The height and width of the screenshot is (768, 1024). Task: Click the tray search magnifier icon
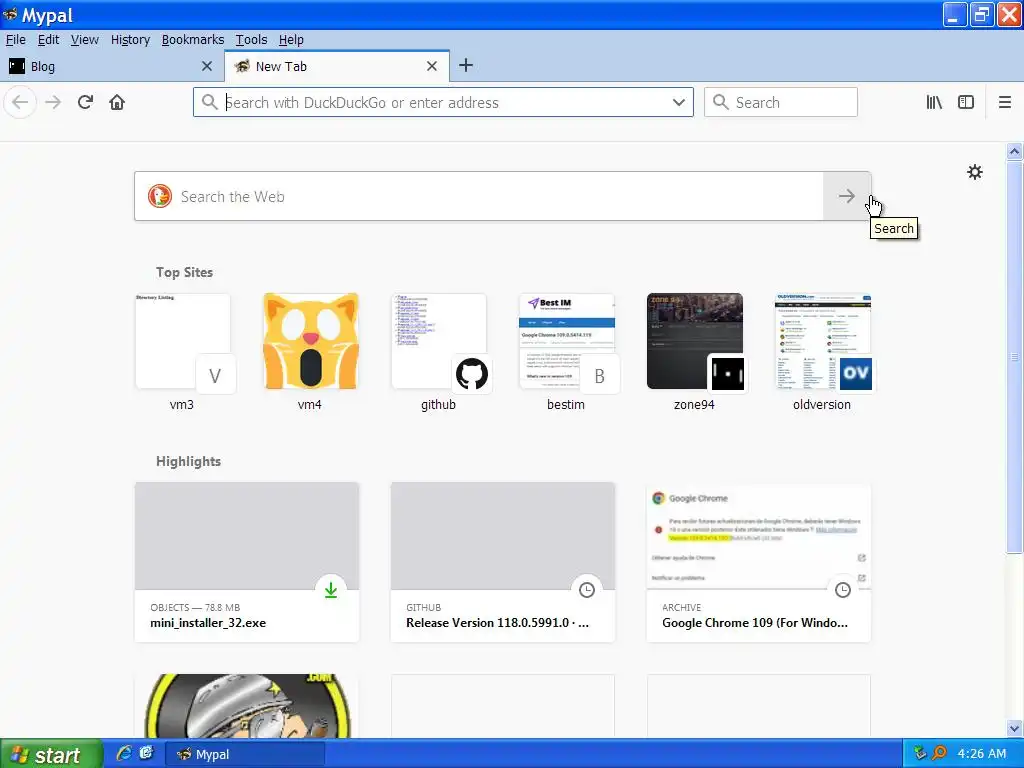click(939, 754)
